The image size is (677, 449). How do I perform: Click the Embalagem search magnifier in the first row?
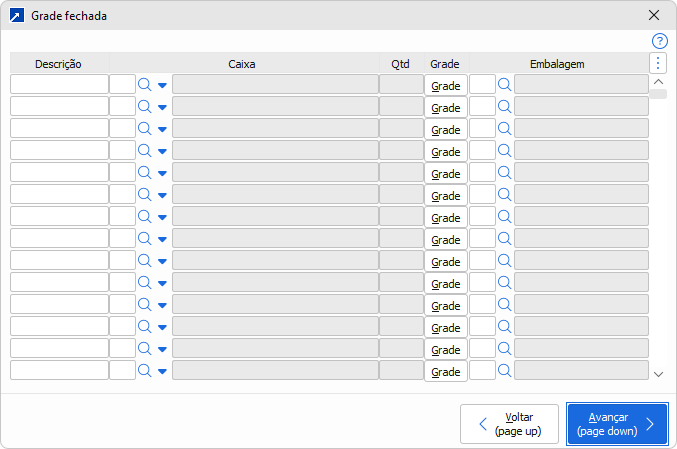[505, 85]
